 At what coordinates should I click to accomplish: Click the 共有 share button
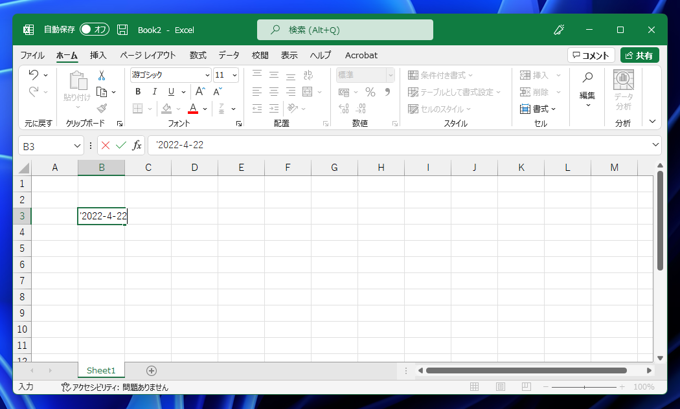(x=639, y=56)
